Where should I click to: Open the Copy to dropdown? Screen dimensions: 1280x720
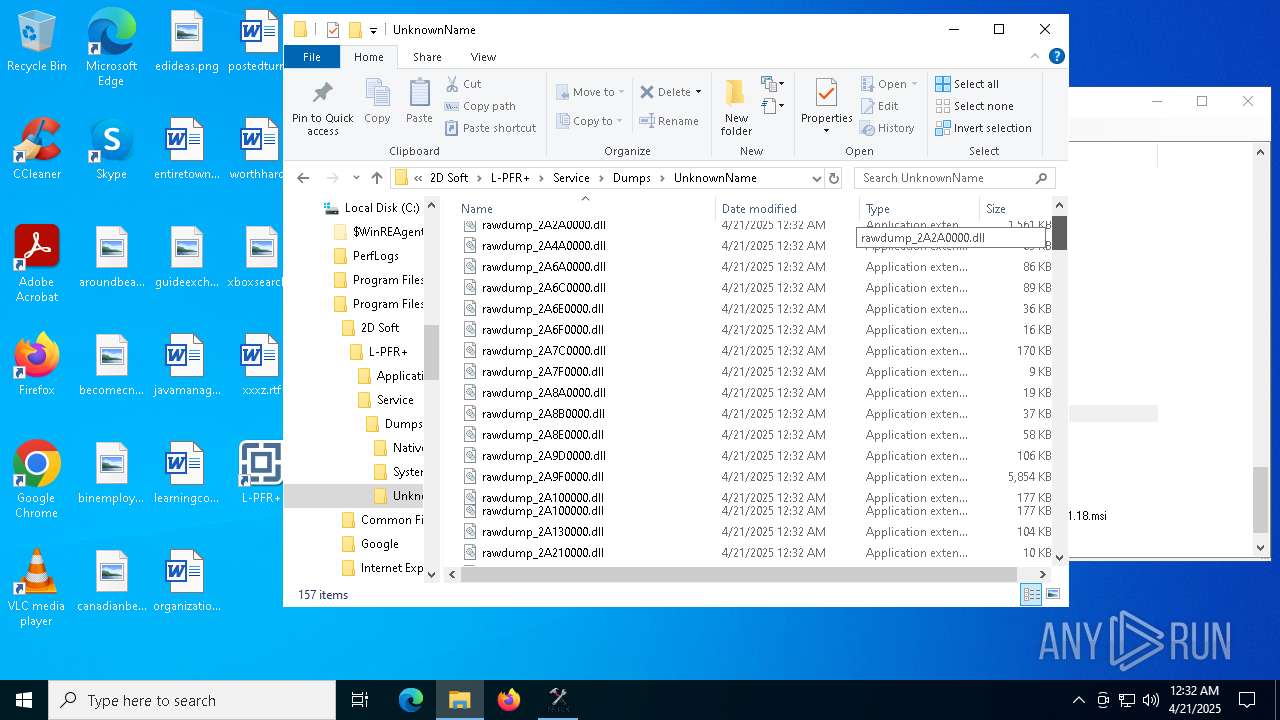590,121
